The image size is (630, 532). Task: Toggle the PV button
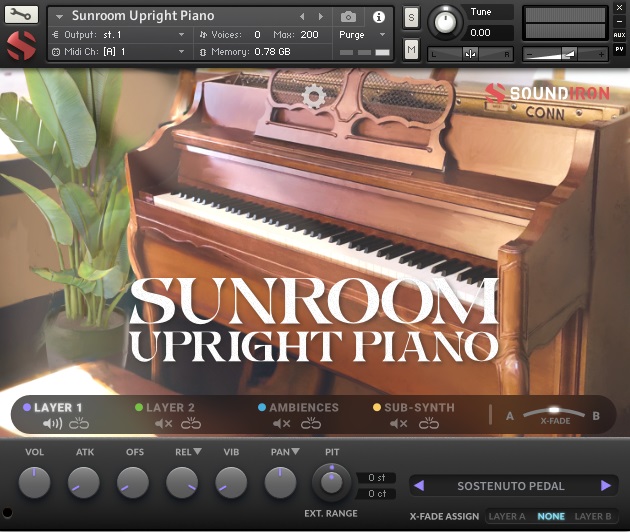click(619, 49)
